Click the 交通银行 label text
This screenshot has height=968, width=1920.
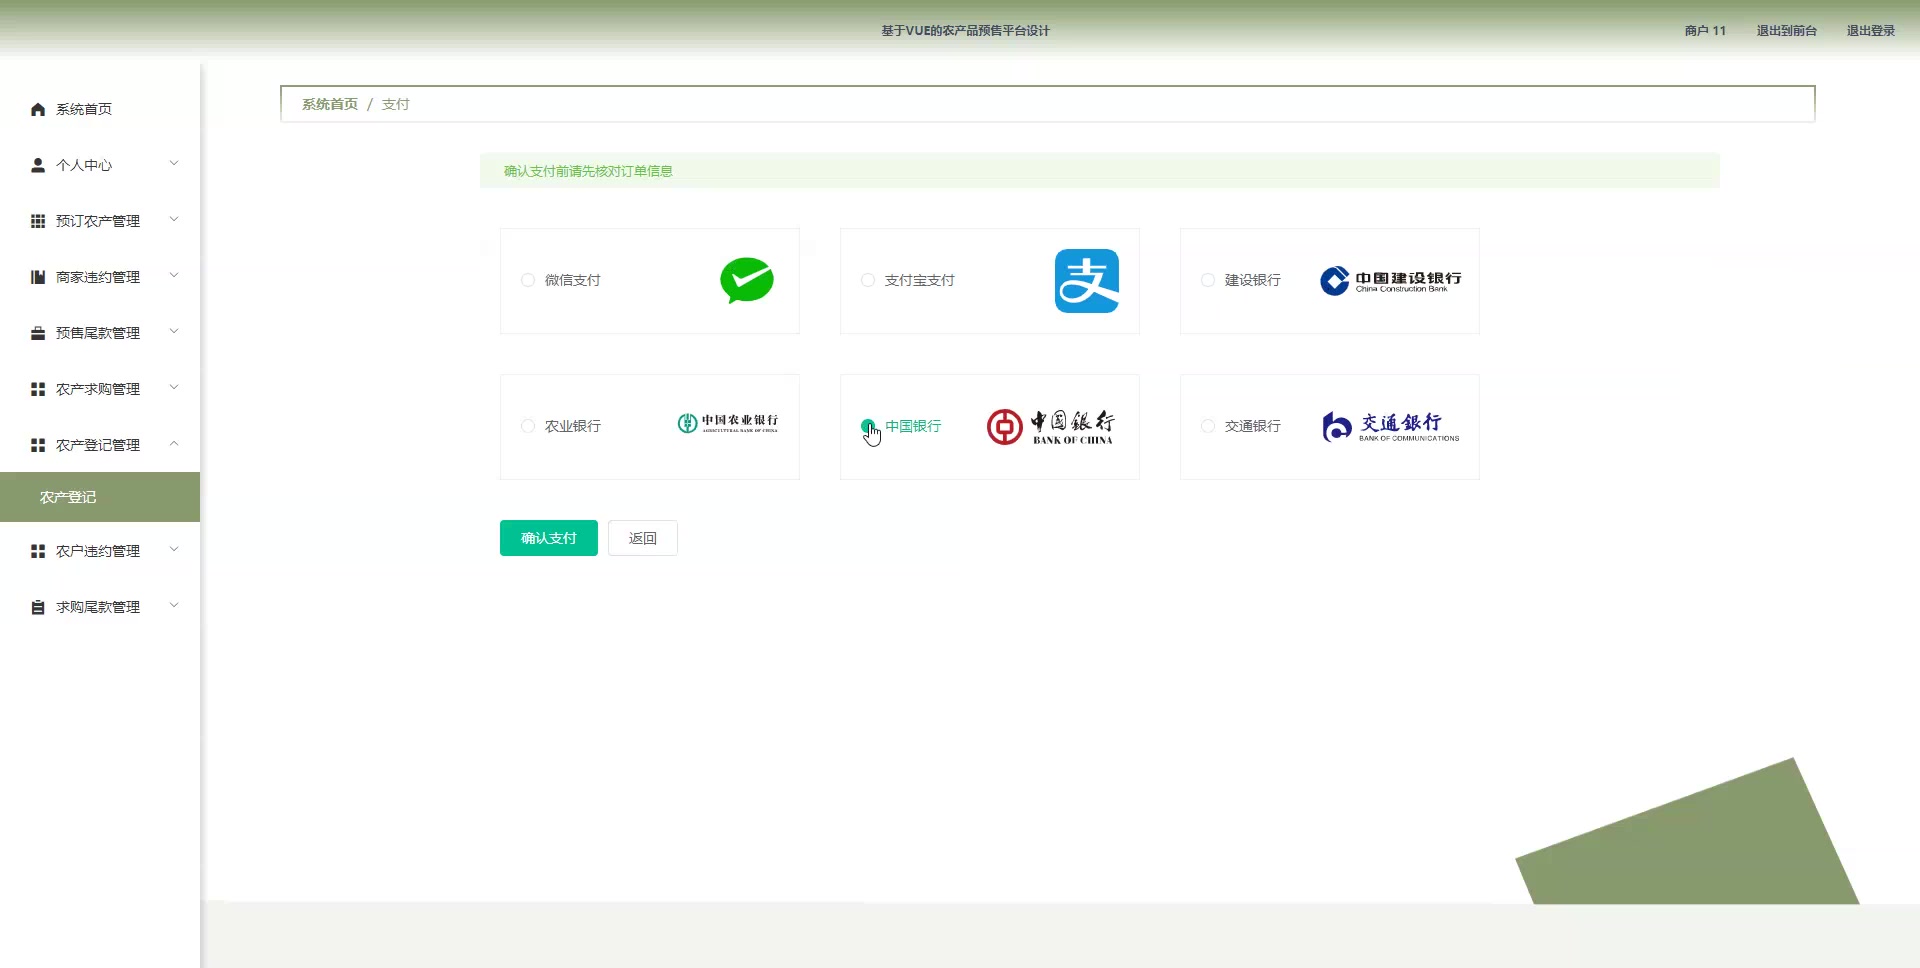(x=1253, y=426)
